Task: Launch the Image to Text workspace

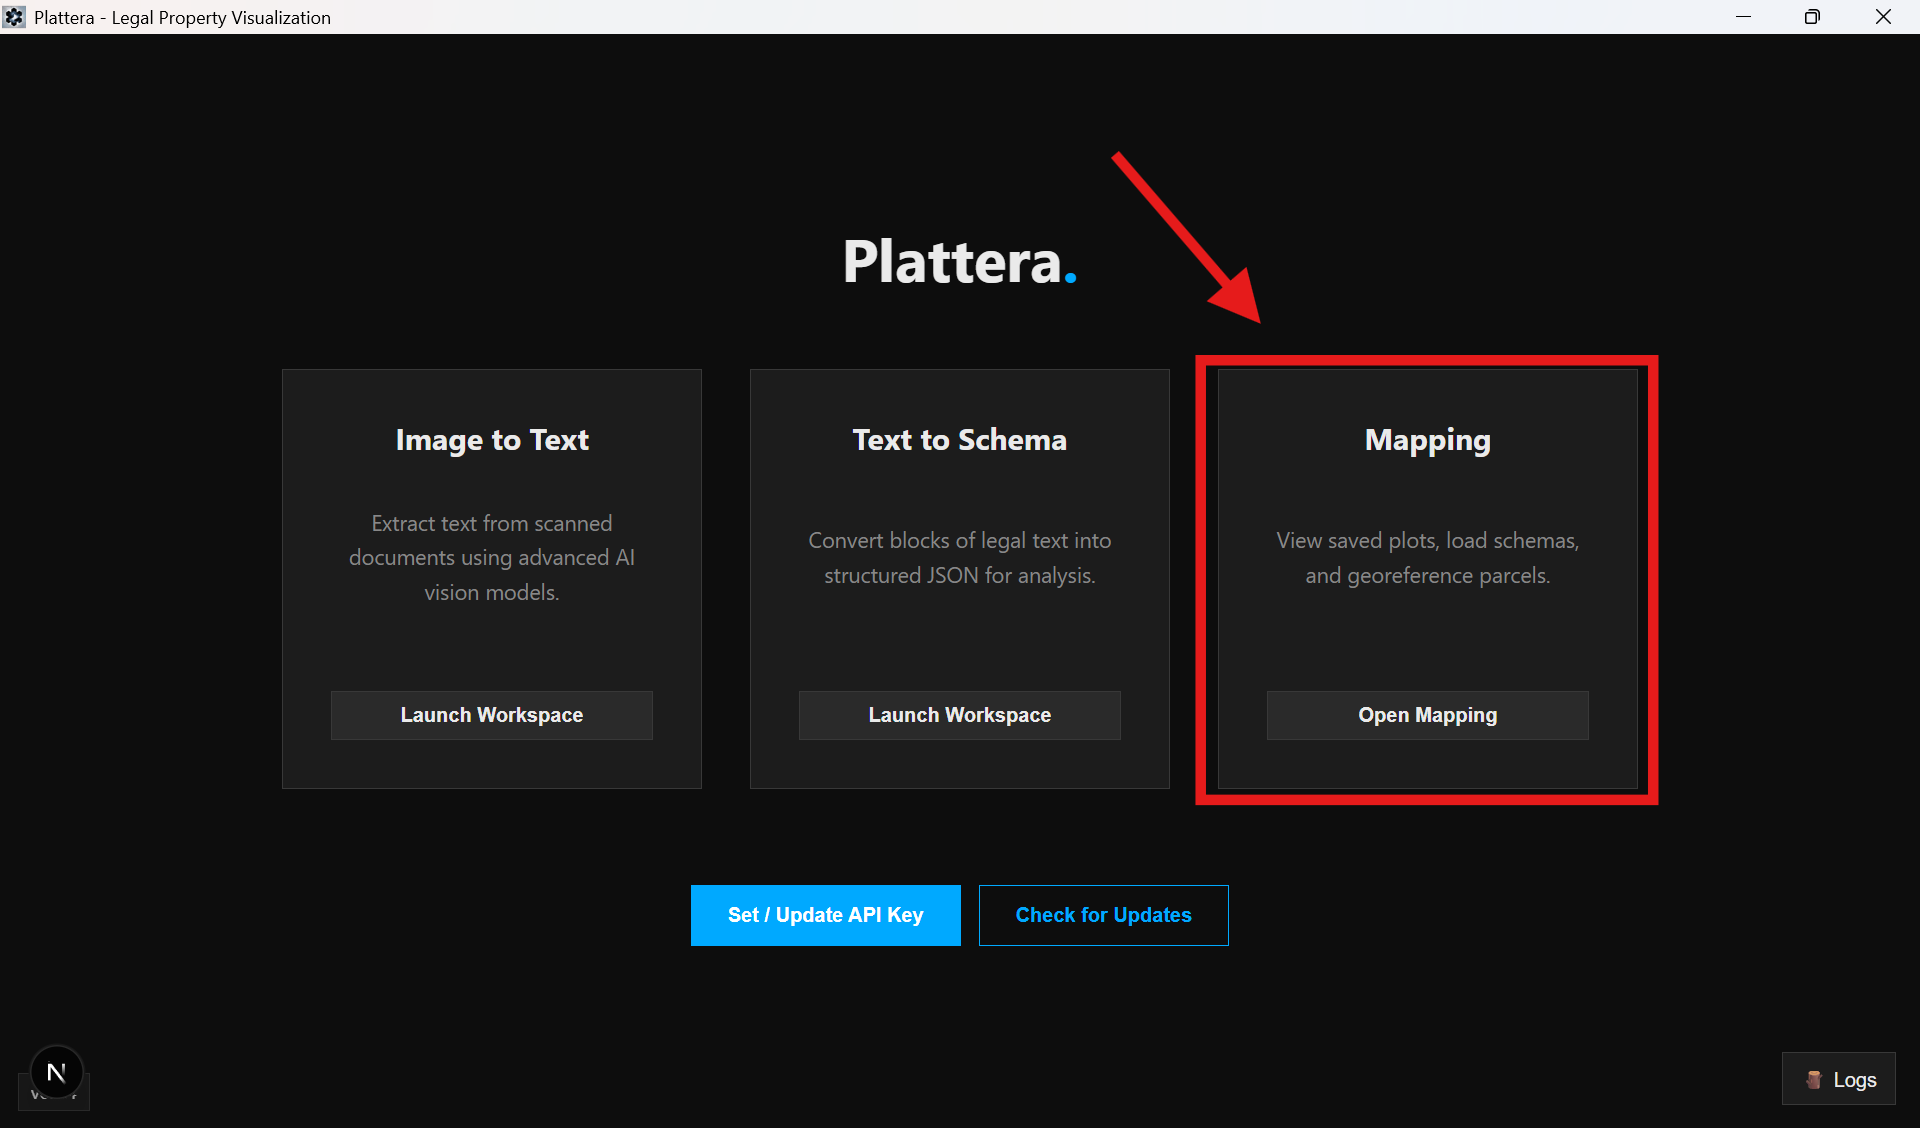Action: pos(491,715)
